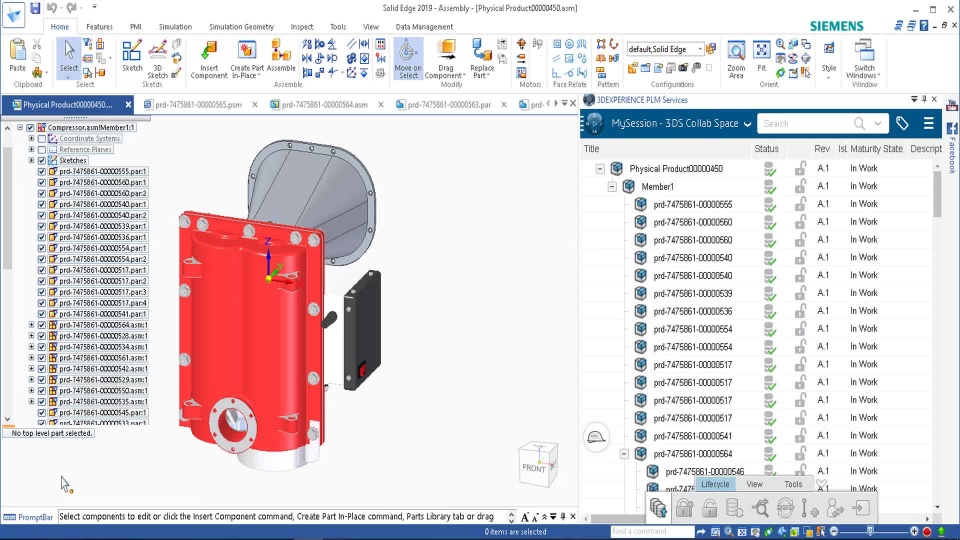This screenshot has height=540, width=960.
Task: Uncheck prd-7475861-00000564.asm:1 checkbox
Action: [42, 325]
